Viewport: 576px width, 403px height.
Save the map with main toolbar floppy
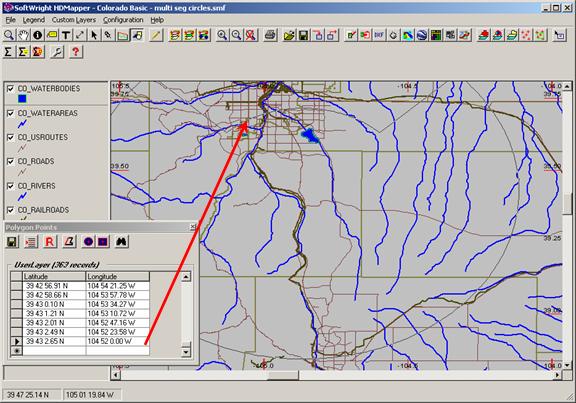tap(303, 35)
